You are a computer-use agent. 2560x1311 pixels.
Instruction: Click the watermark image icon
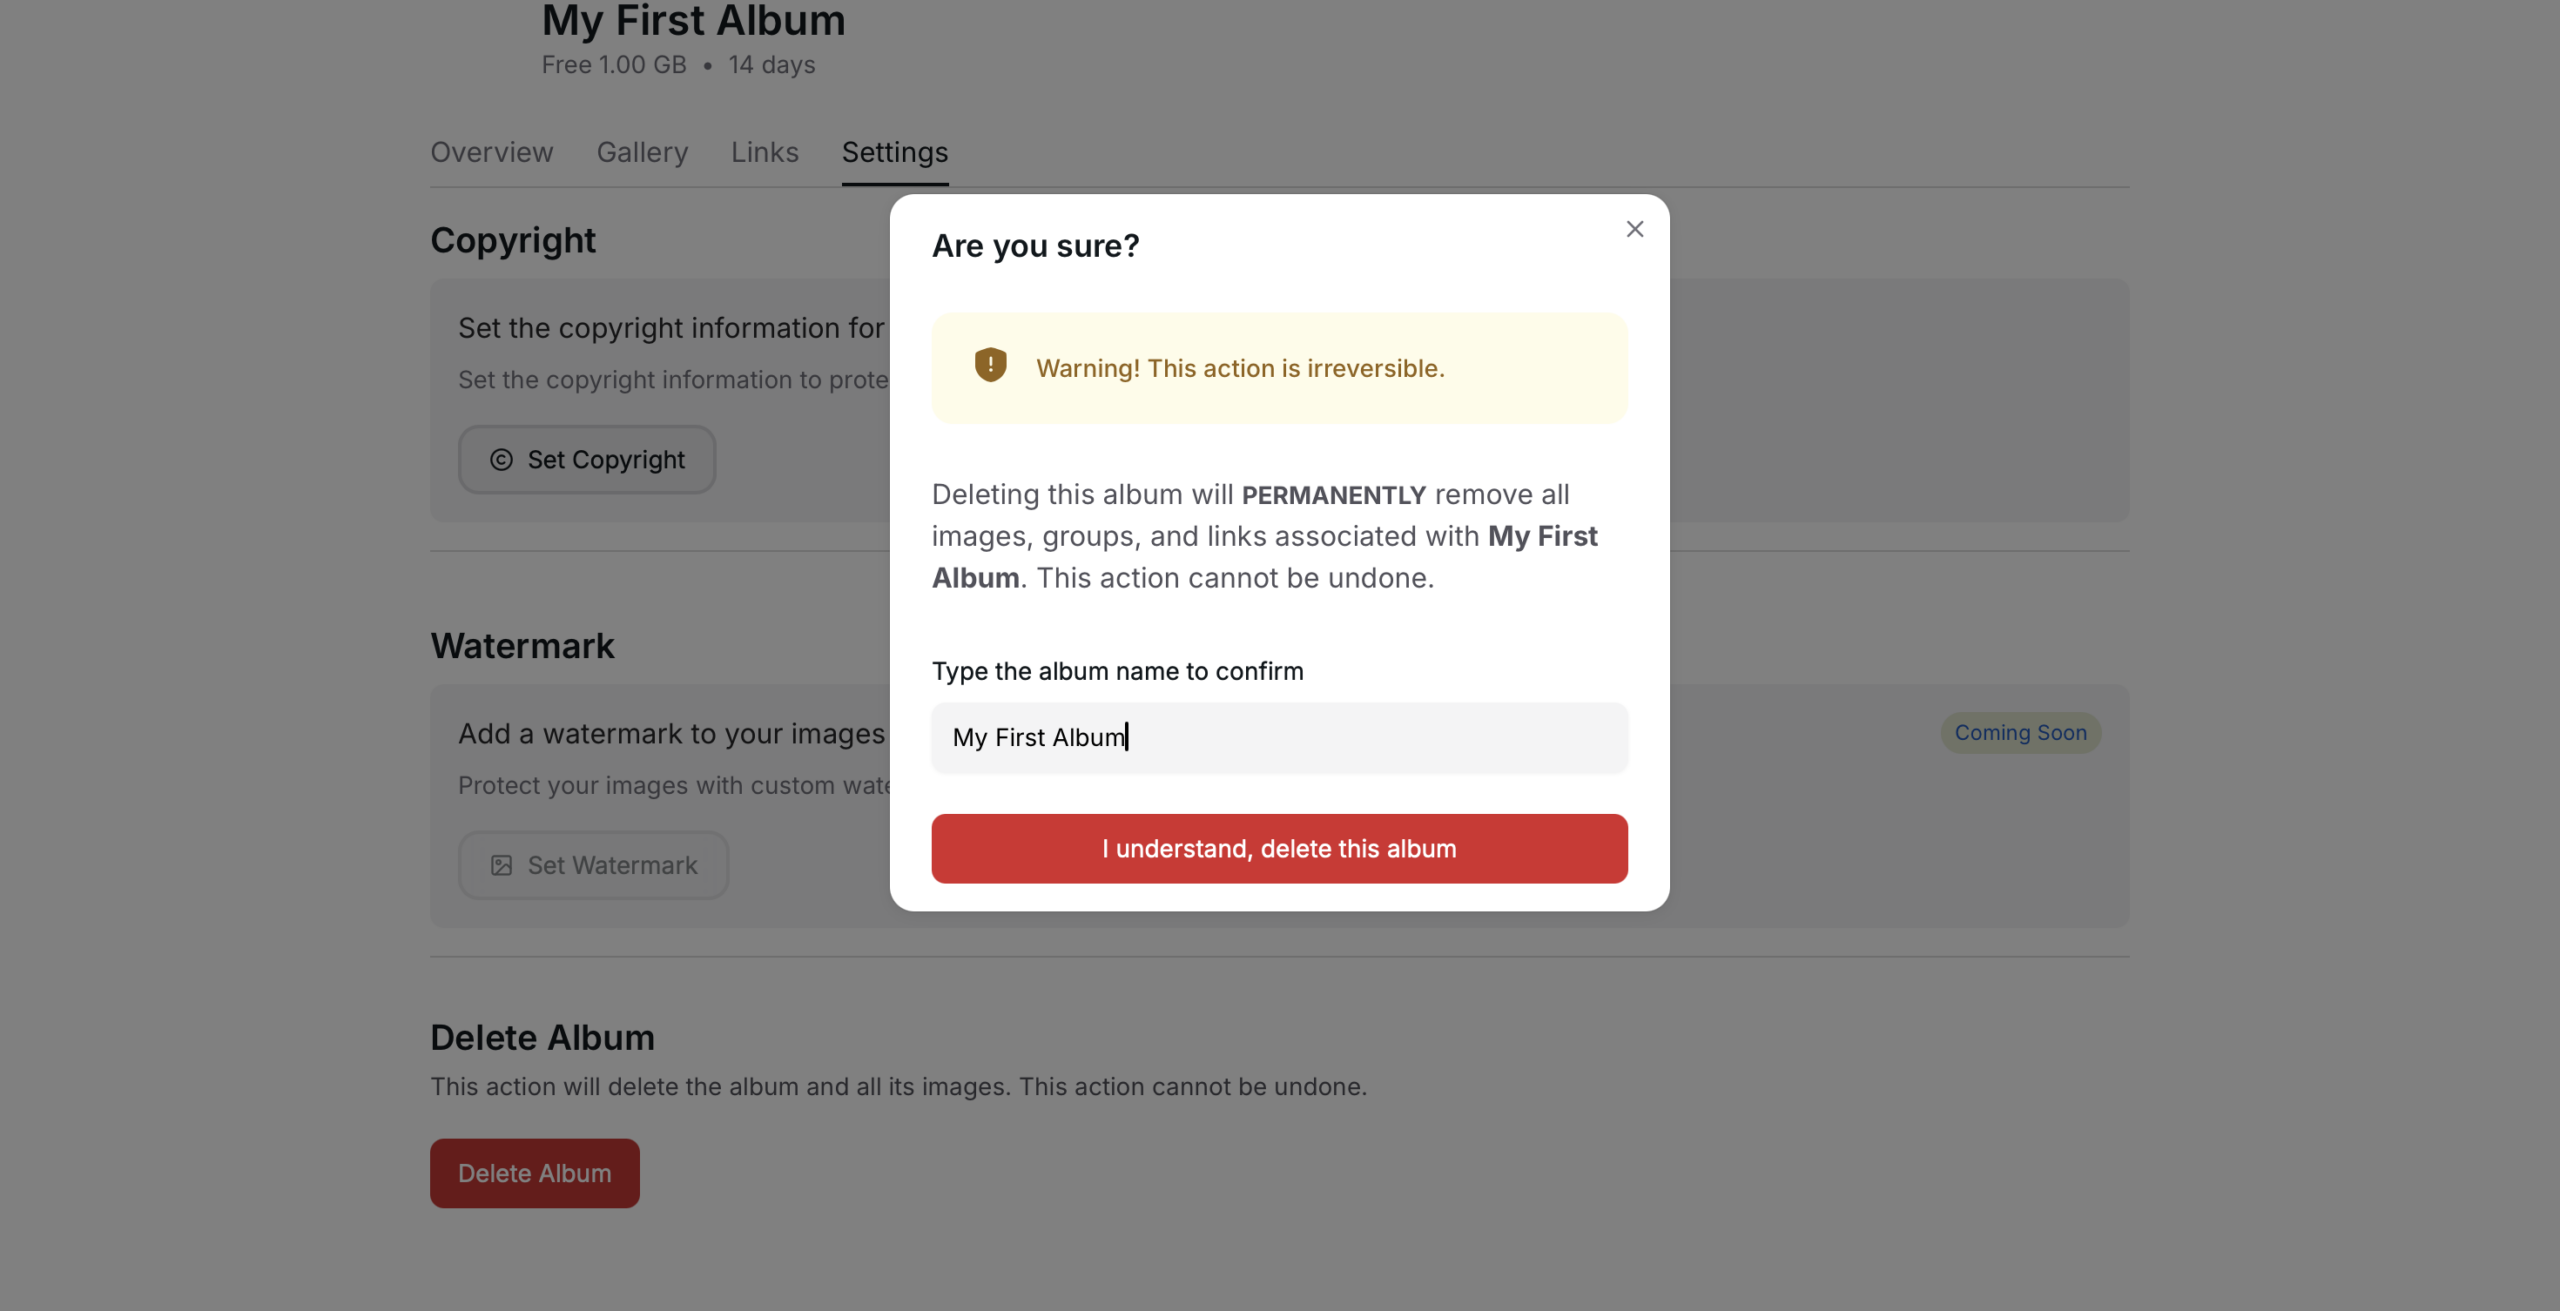pos(501,866)
